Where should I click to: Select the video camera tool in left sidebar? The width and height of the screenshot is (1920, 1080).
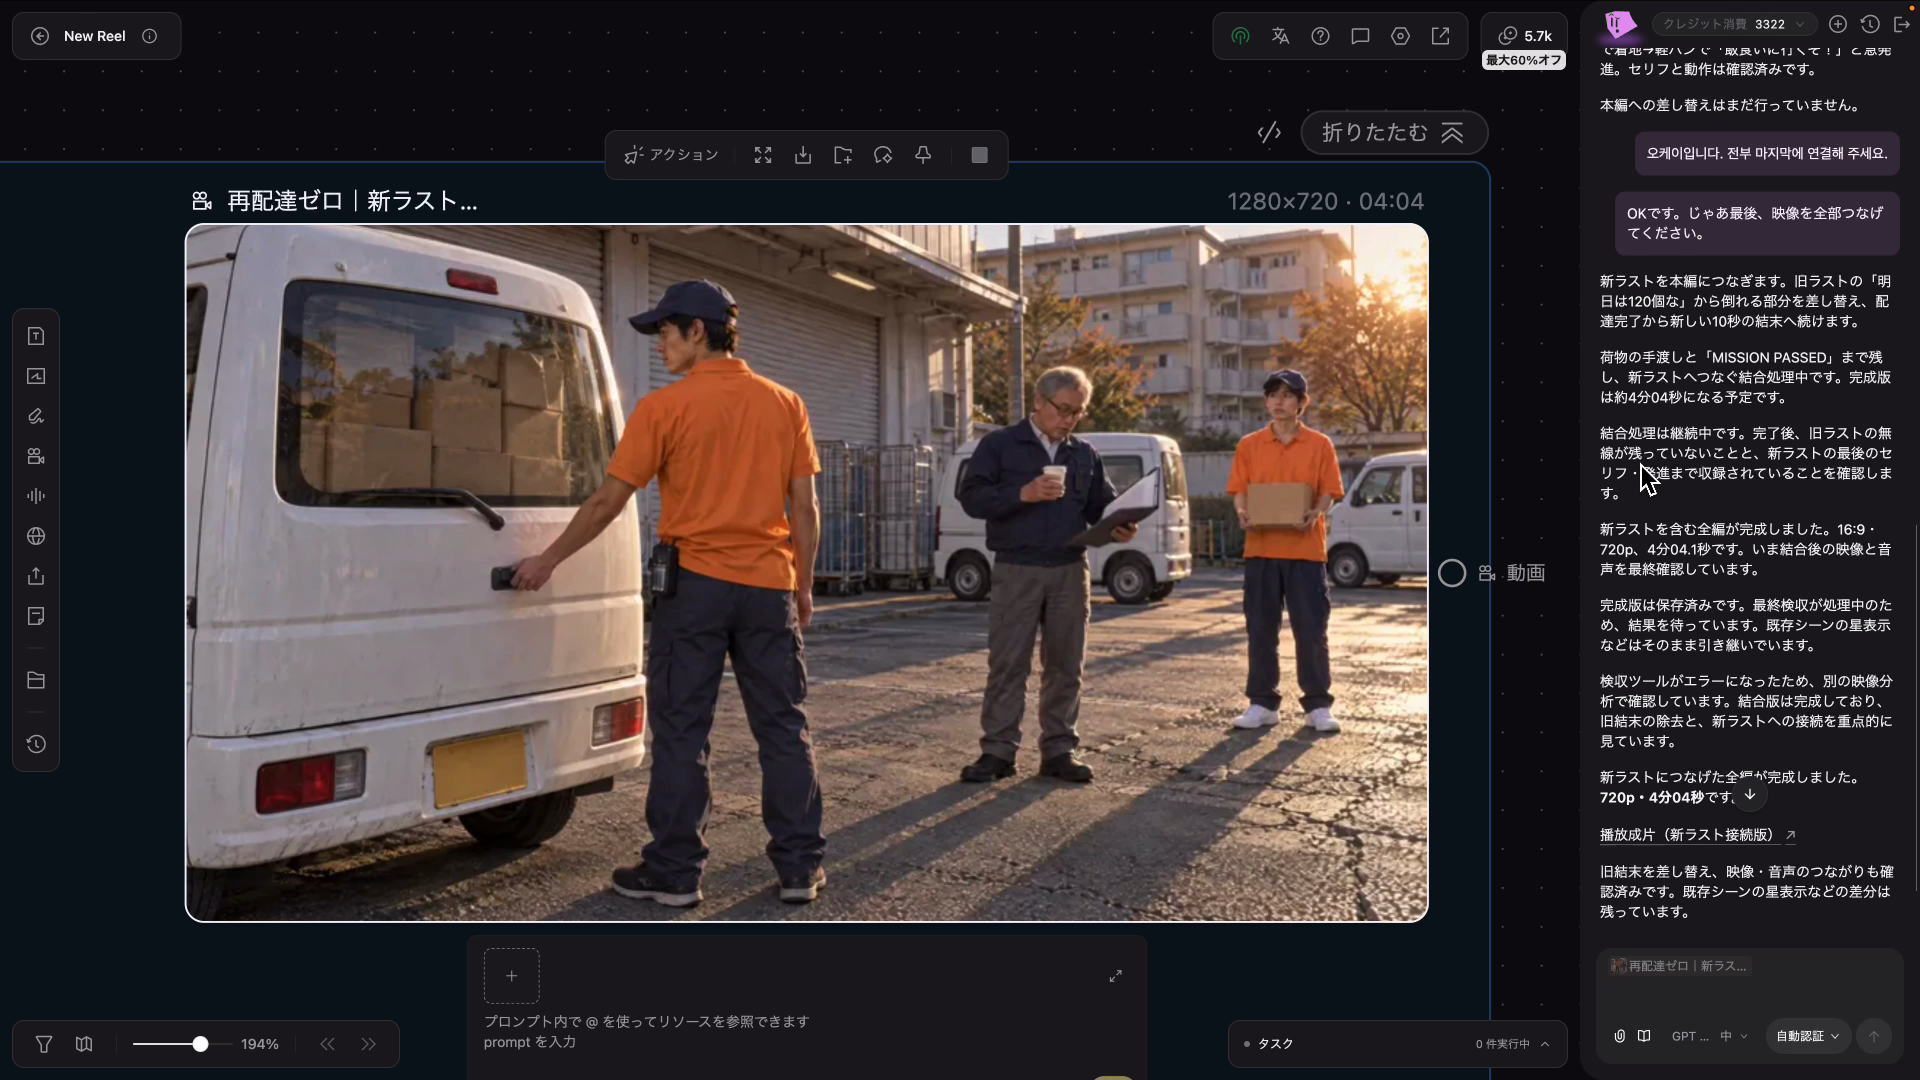pos(36,456)
